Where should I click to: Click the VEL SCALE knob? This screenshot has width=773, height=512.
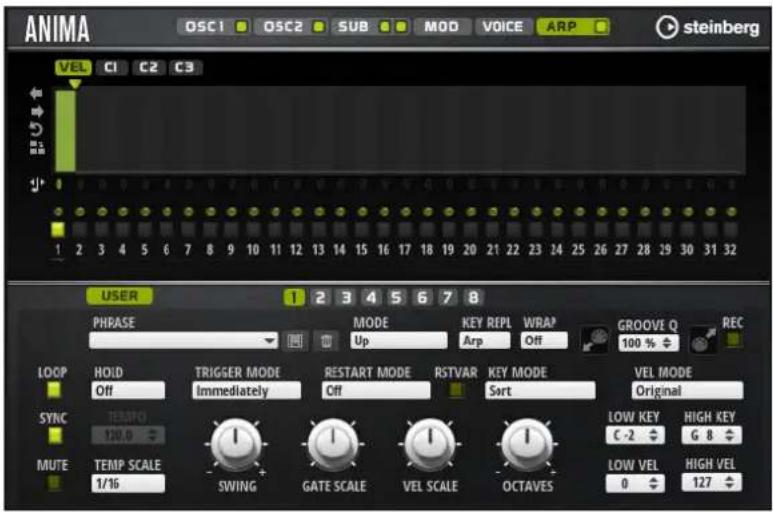430,444
